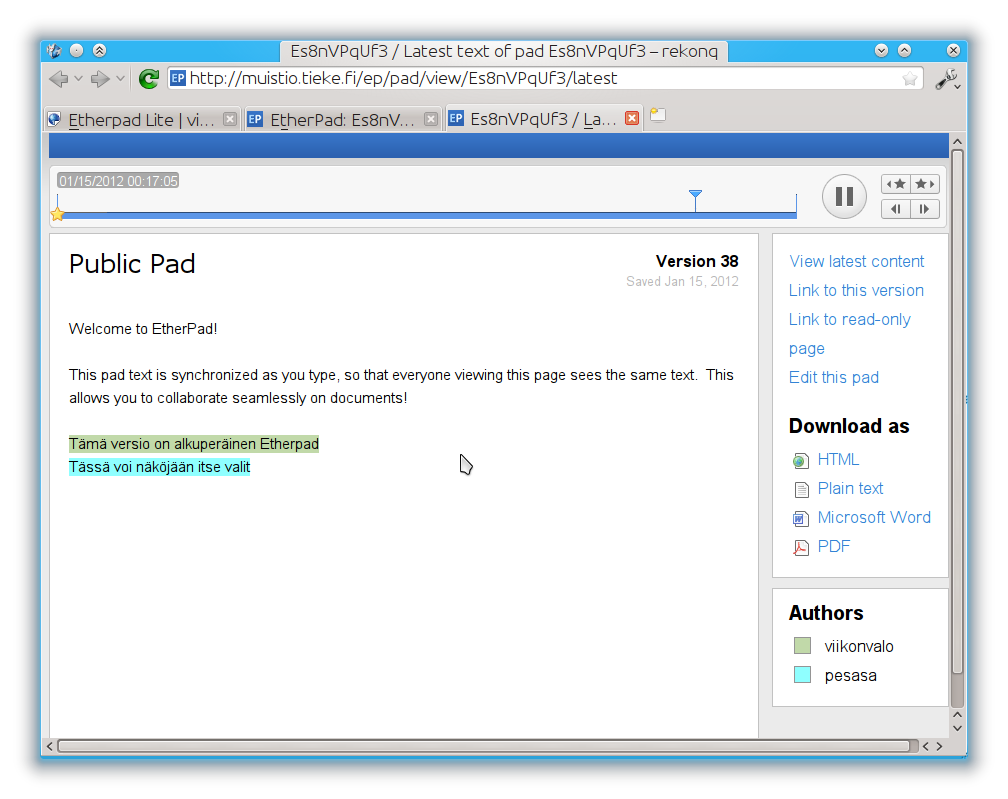Close the Etherpad Lite tab

pyautogui.click(x=230, y=119)
